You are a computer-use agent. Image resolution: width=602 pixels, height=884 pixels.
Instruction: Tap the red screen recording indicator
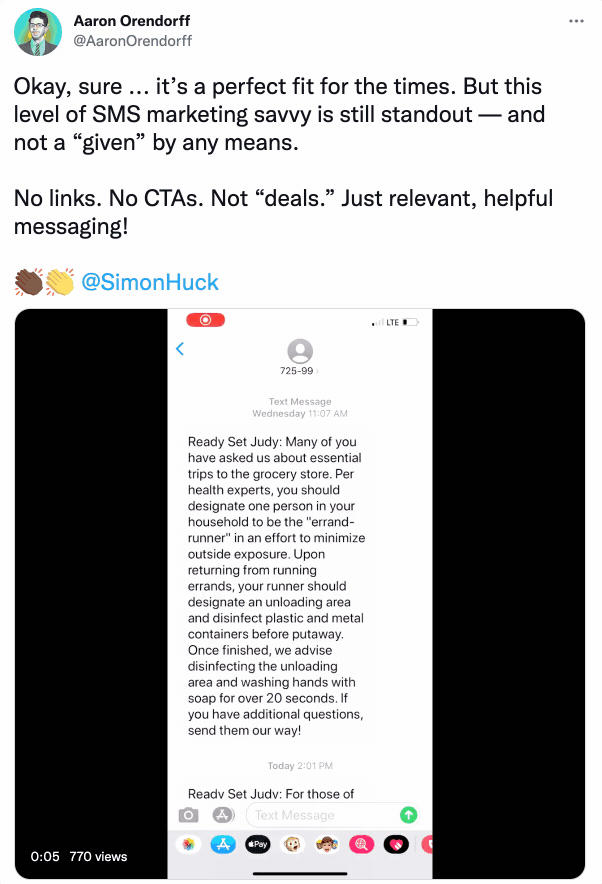[205, 320]
